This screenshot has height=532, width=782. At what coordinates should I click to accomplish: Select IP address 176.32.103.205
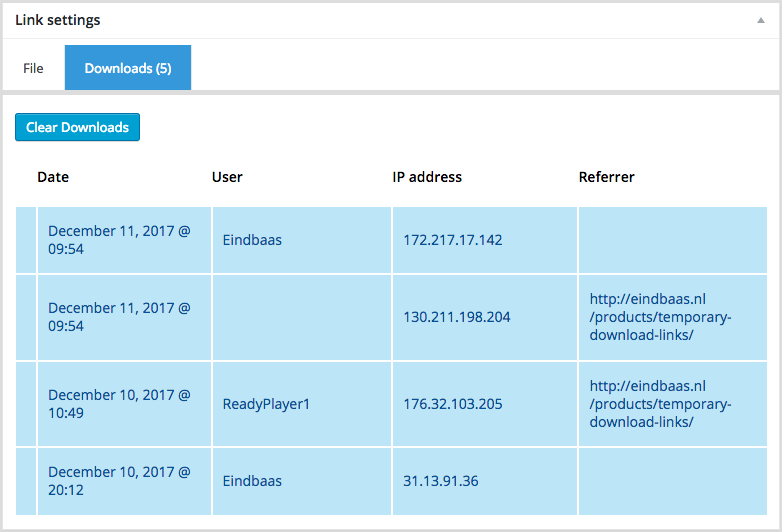[452, 404]
